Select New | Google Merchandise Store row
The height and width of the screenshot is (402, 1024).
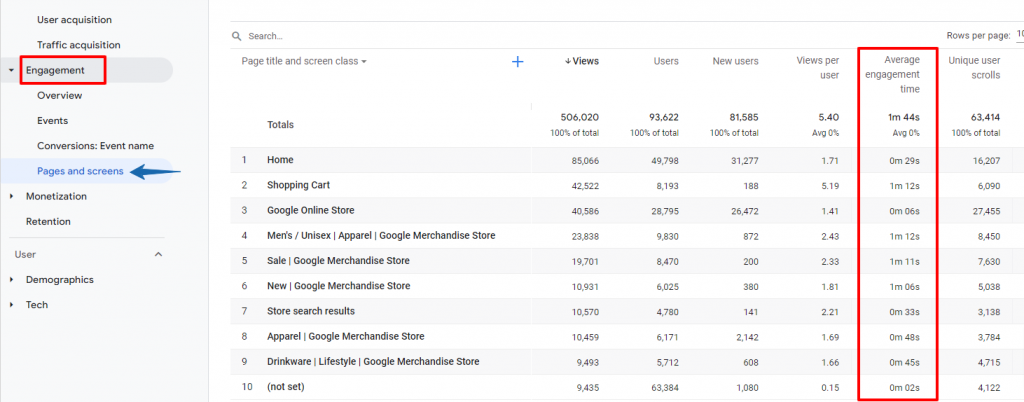coord(338,286)
